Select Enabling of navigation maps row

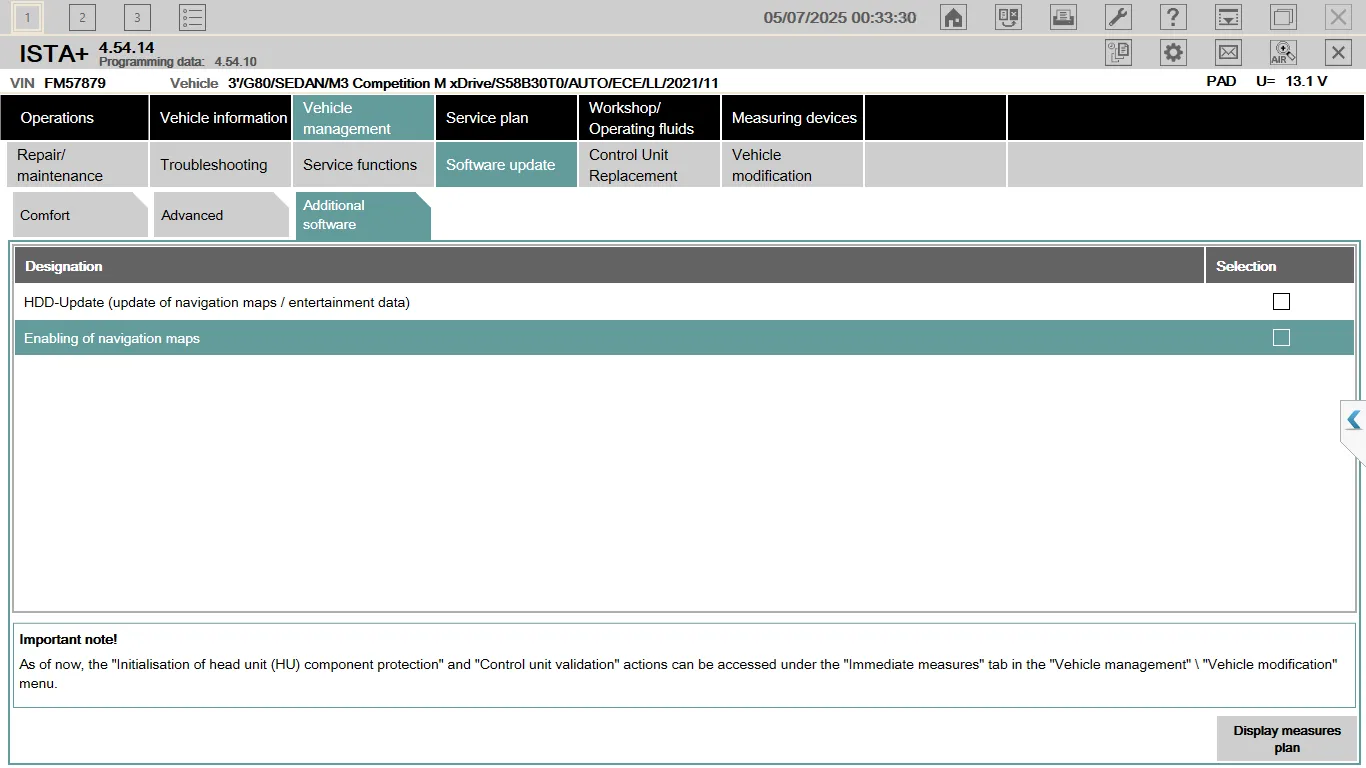(x=684, y=338)
